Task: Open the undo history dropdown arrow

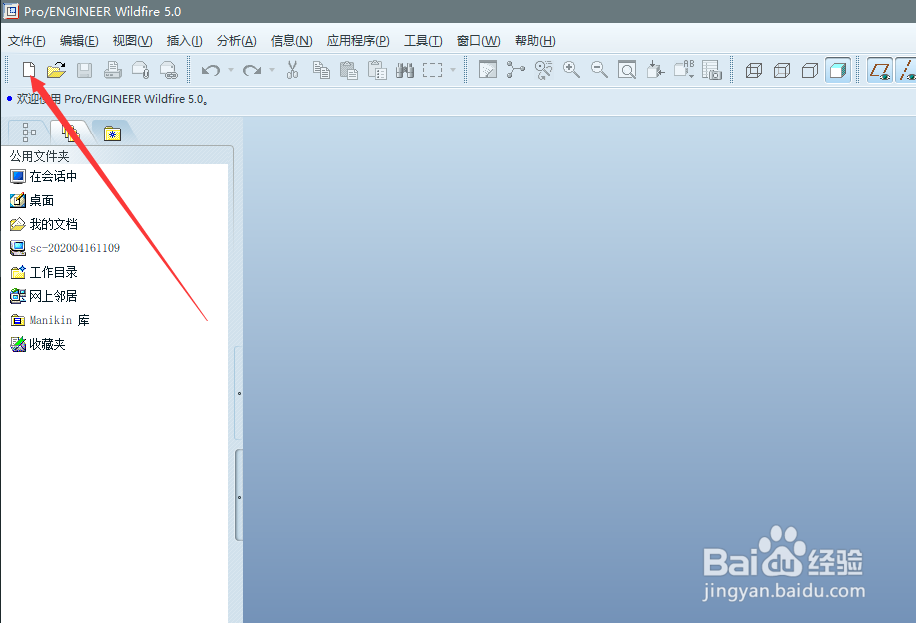Action: coord(231,70)
